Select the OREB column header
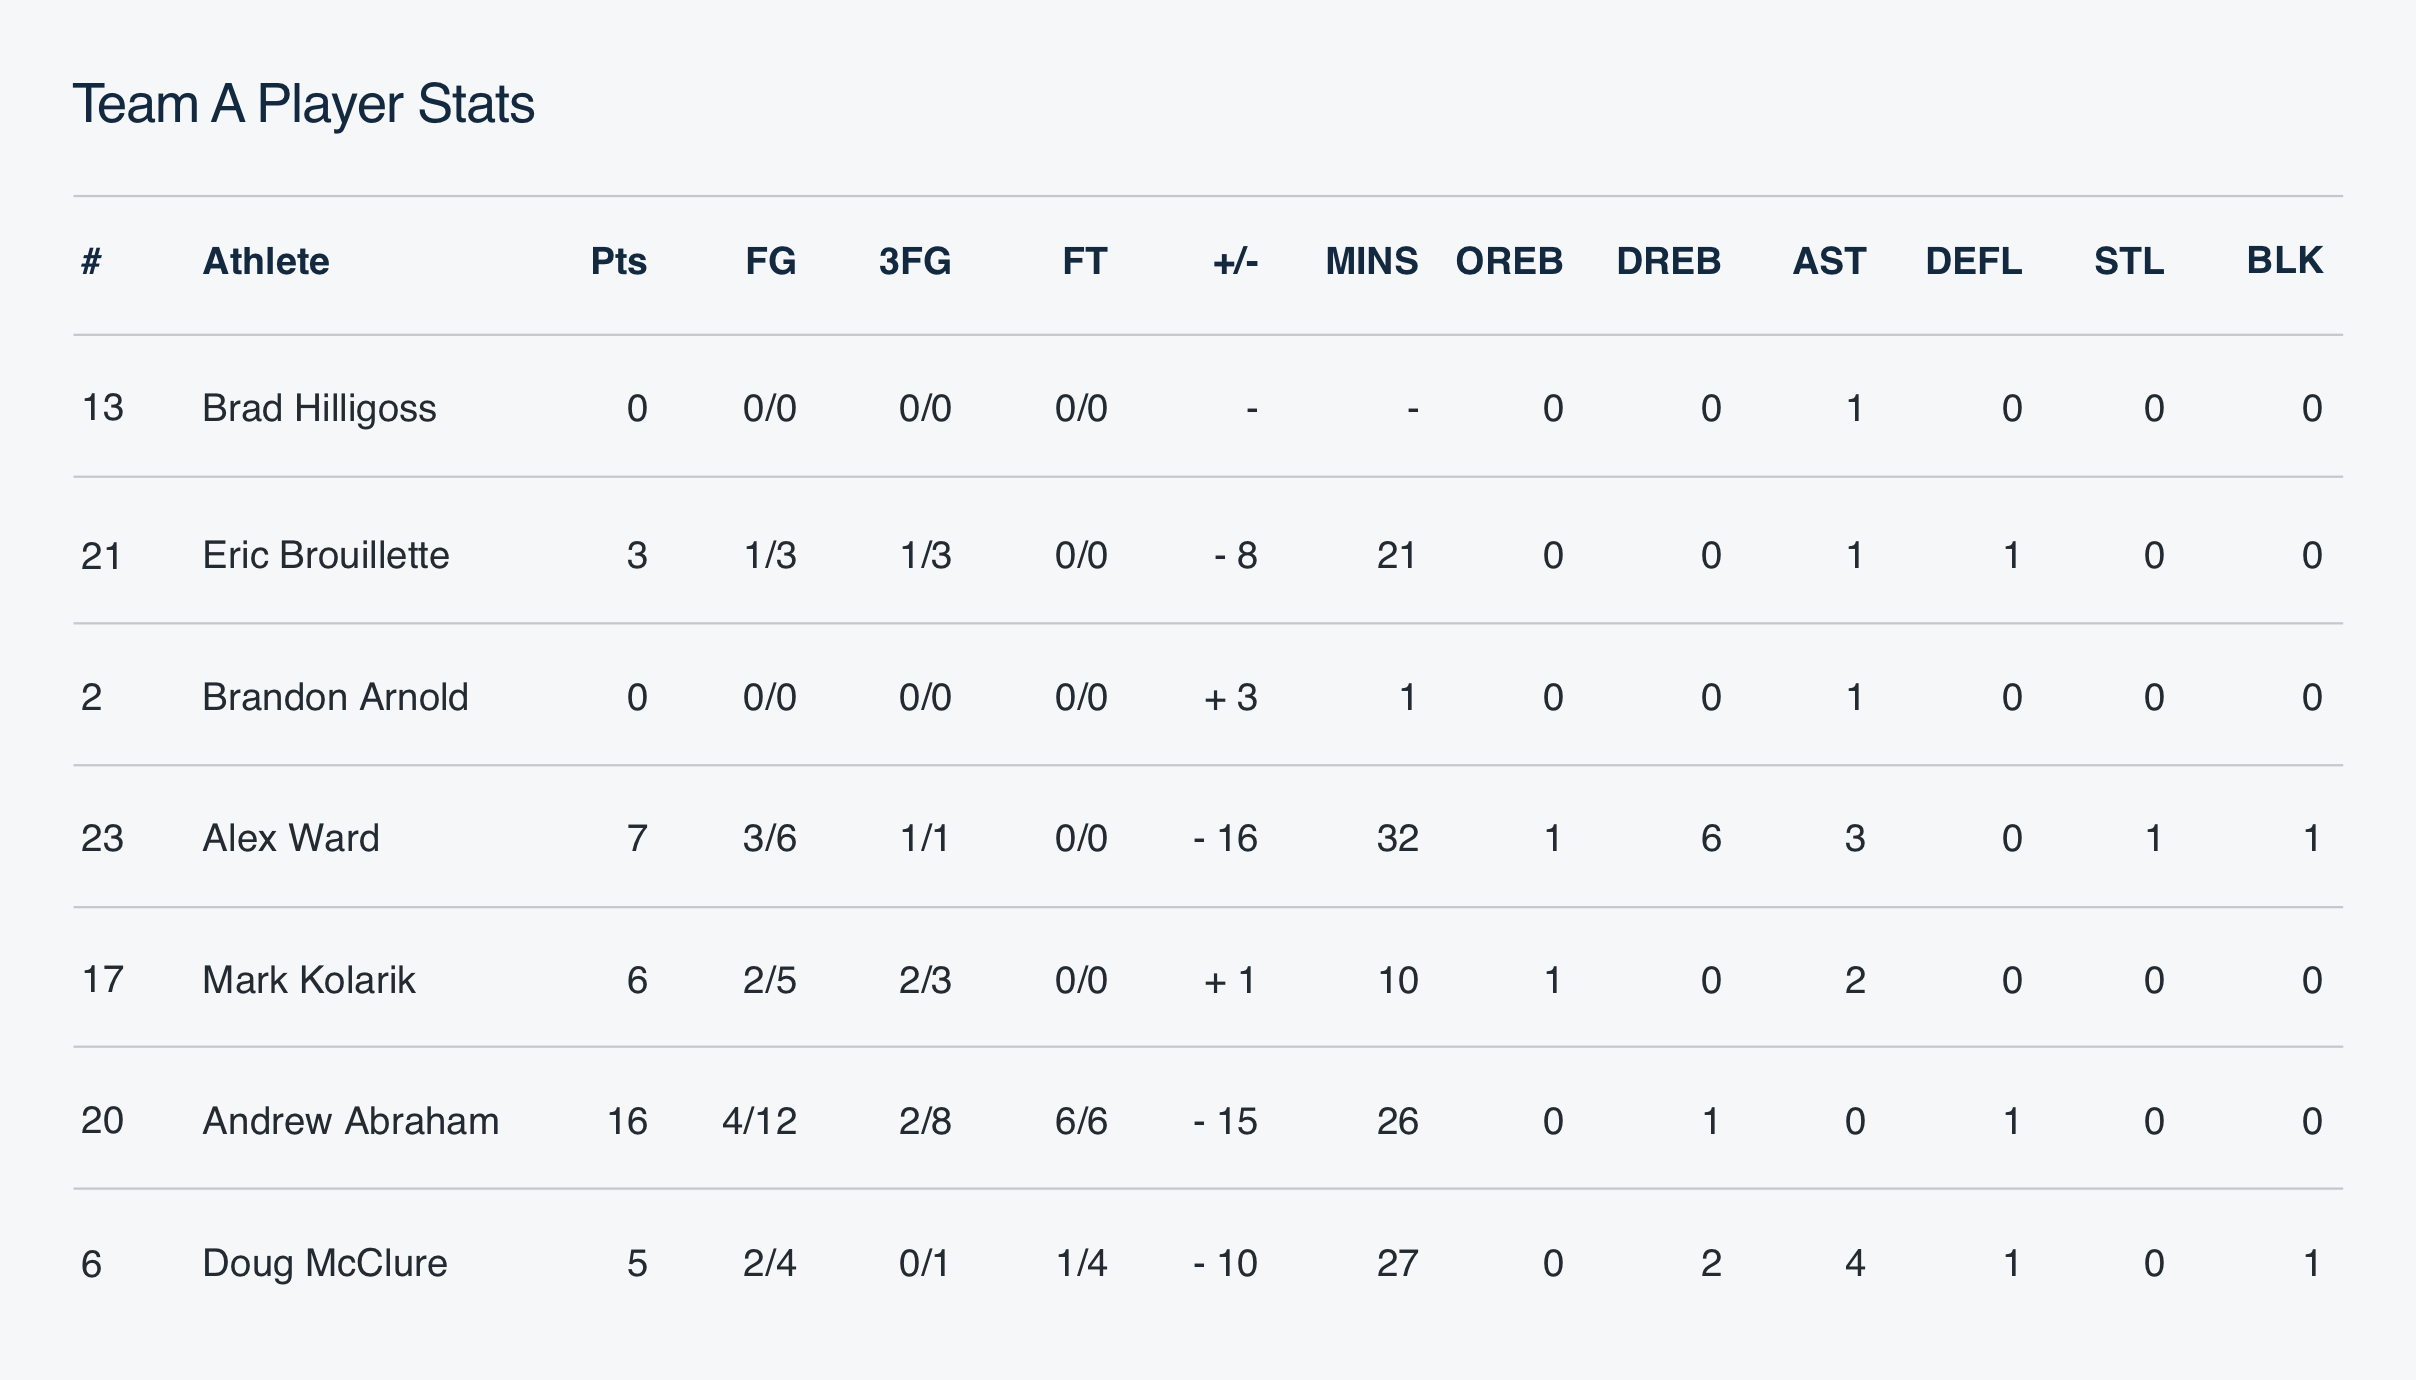This screenshot has height=1380, width=2416. [1508, 262]
